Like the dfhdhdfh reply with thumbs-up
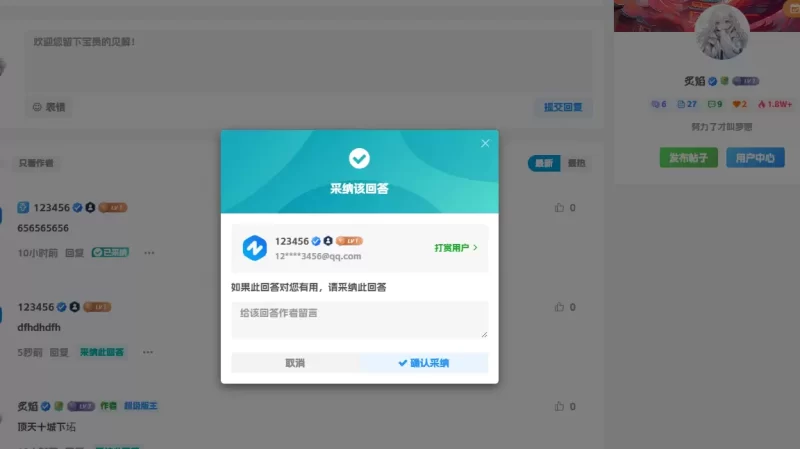The width and height of the screenshot is (800, 449). [559, 307]
